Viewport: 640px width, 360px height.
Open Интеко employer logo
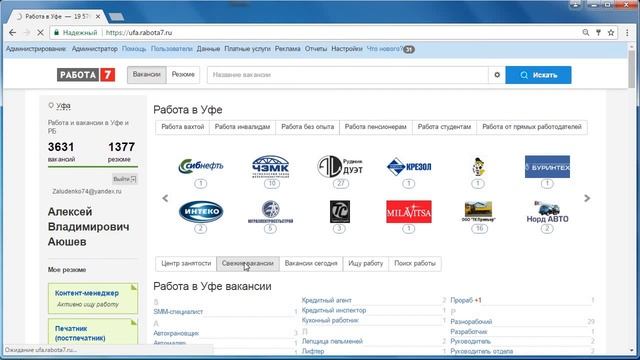[201, 211]
